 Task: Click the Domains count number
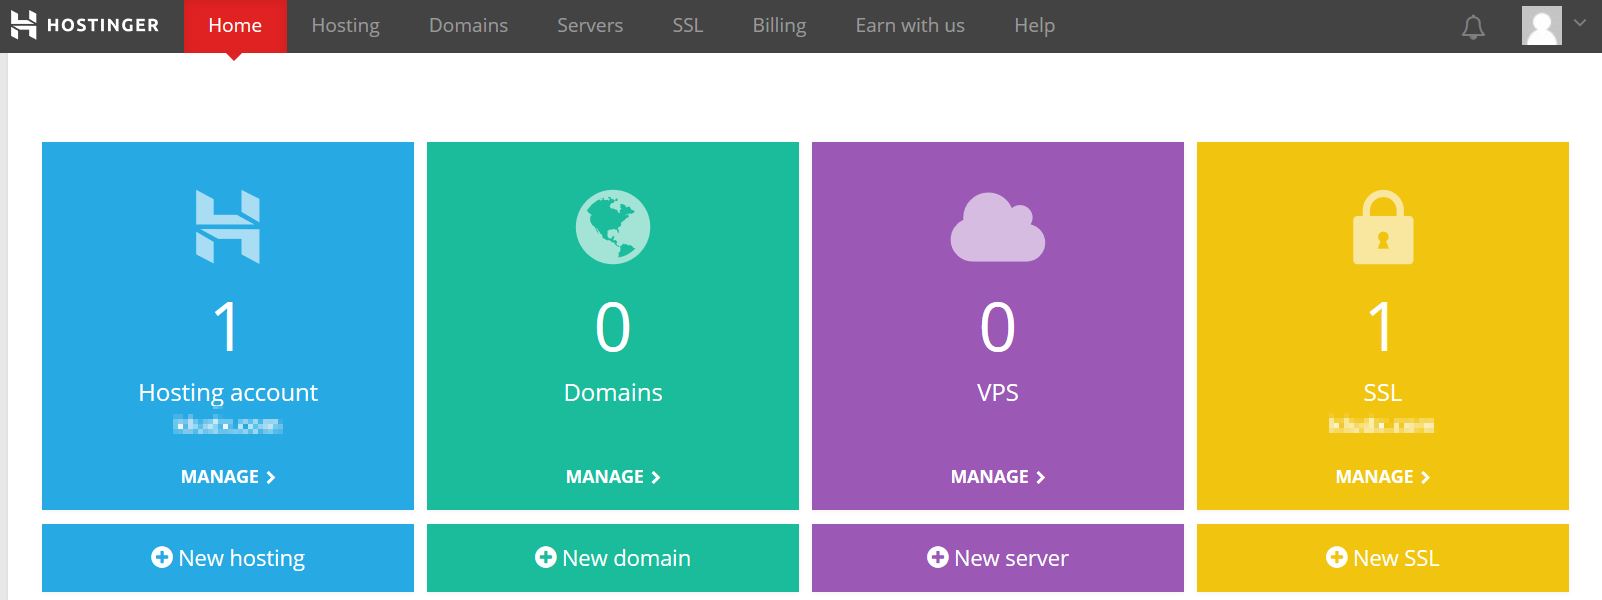pyautogui.click(x=613, y=327)
